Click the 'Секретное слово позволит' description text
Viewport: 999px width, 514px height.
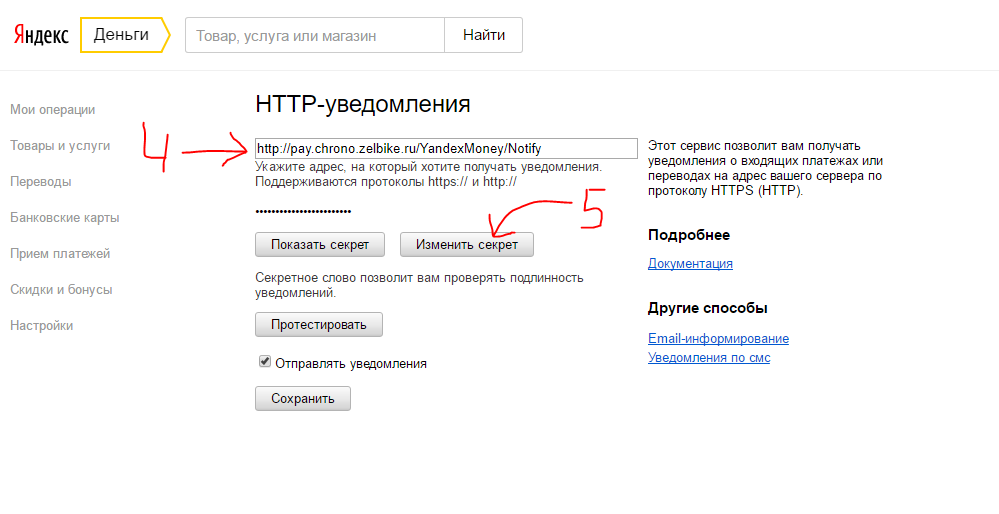point(419,285)
